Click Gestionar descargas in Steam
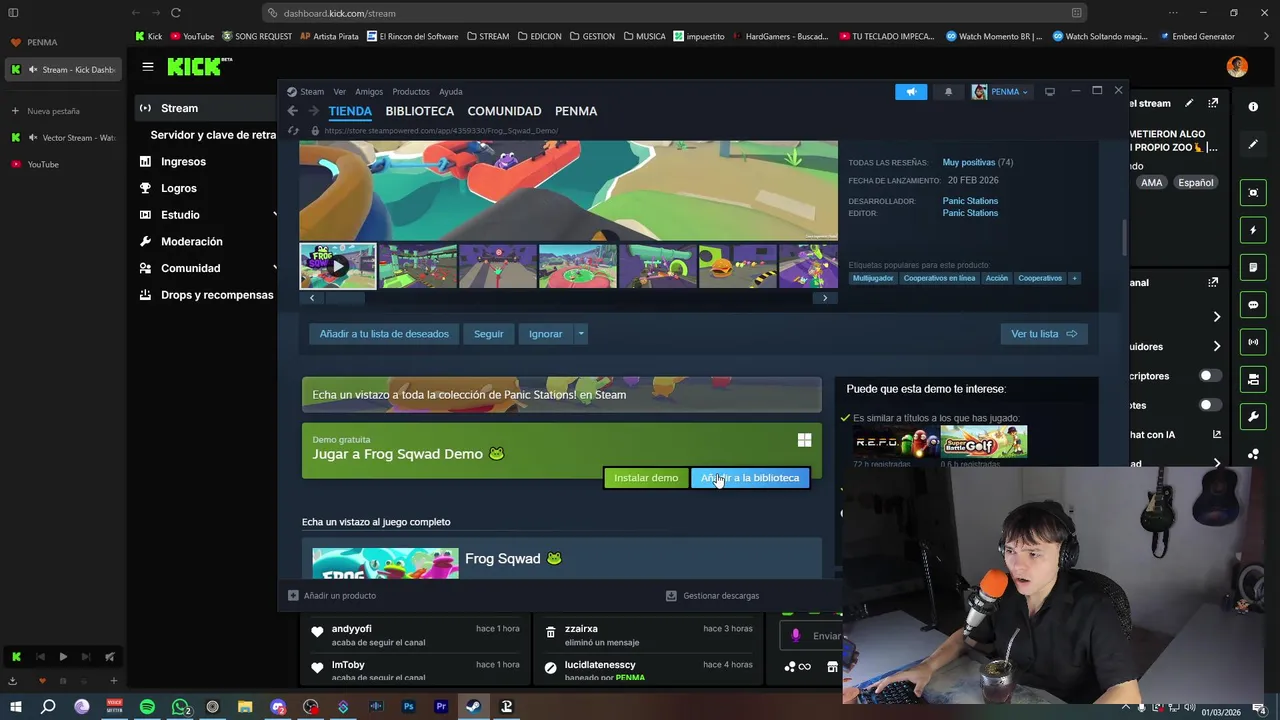 click(713, 596)
